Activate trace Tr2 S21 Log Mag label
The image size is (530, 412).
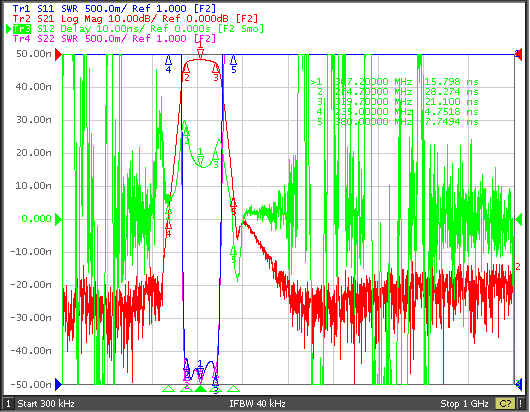pos(135,19)
